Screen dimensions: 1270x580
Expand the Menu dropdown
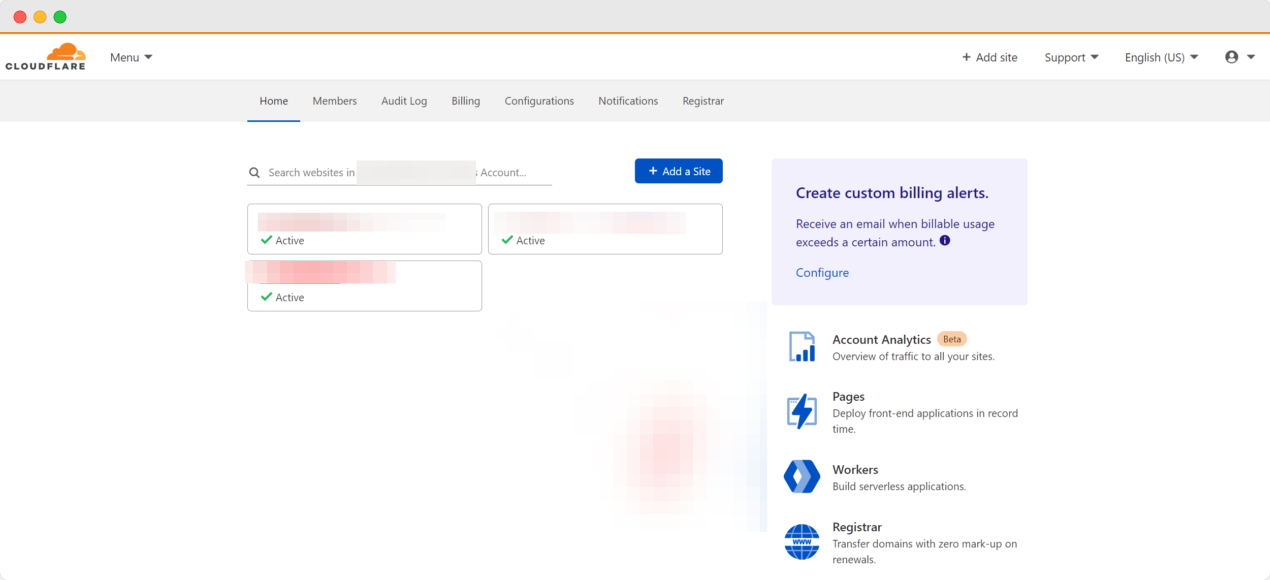coord(130,57)
